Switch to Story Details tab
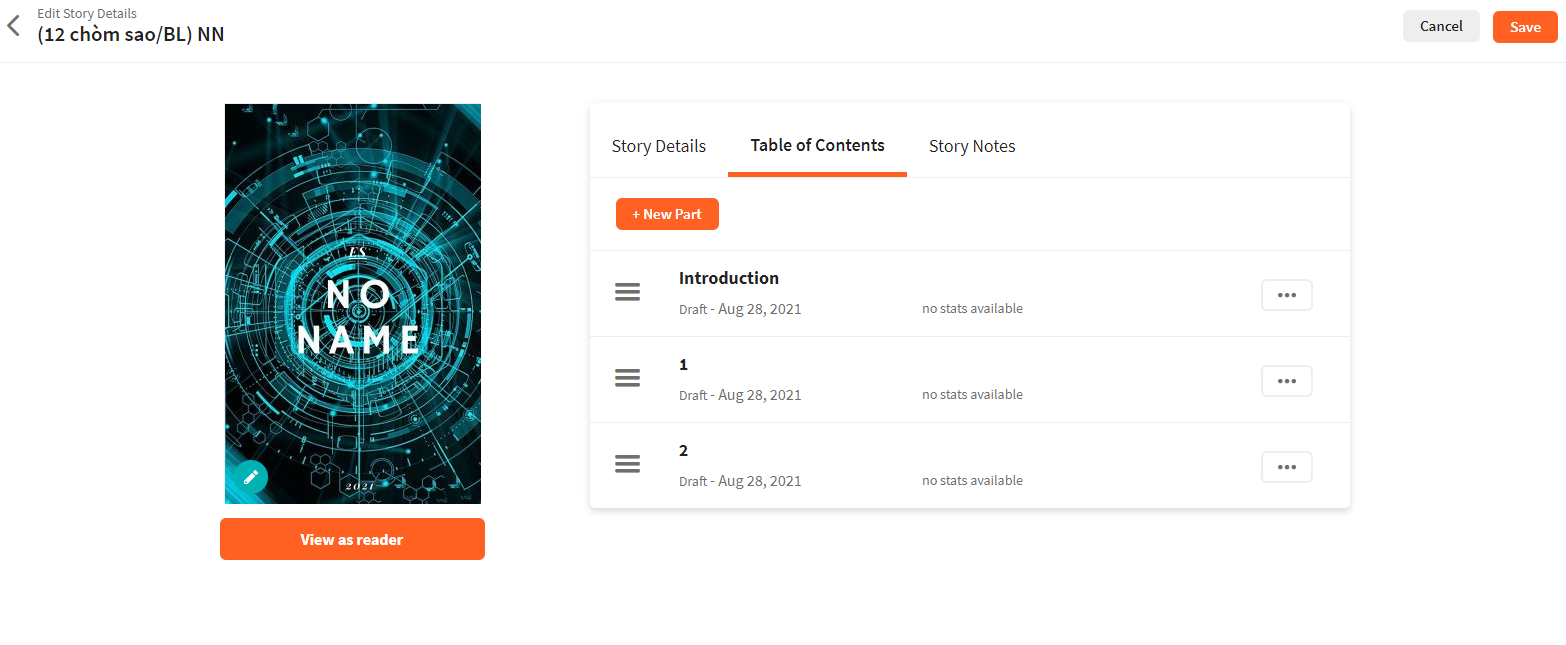The image size is (1566, 645). (x=659, y=146)
